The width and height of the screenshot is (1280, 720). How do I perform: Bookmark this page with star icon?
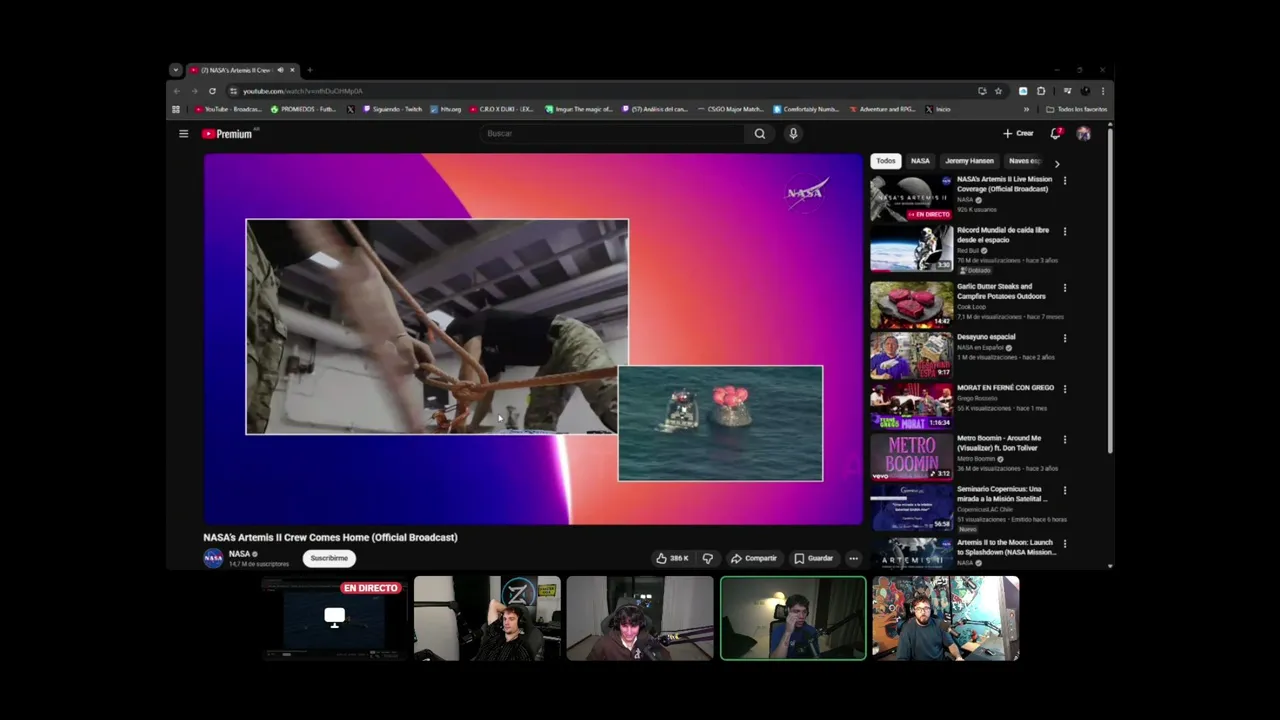point(998,91)
